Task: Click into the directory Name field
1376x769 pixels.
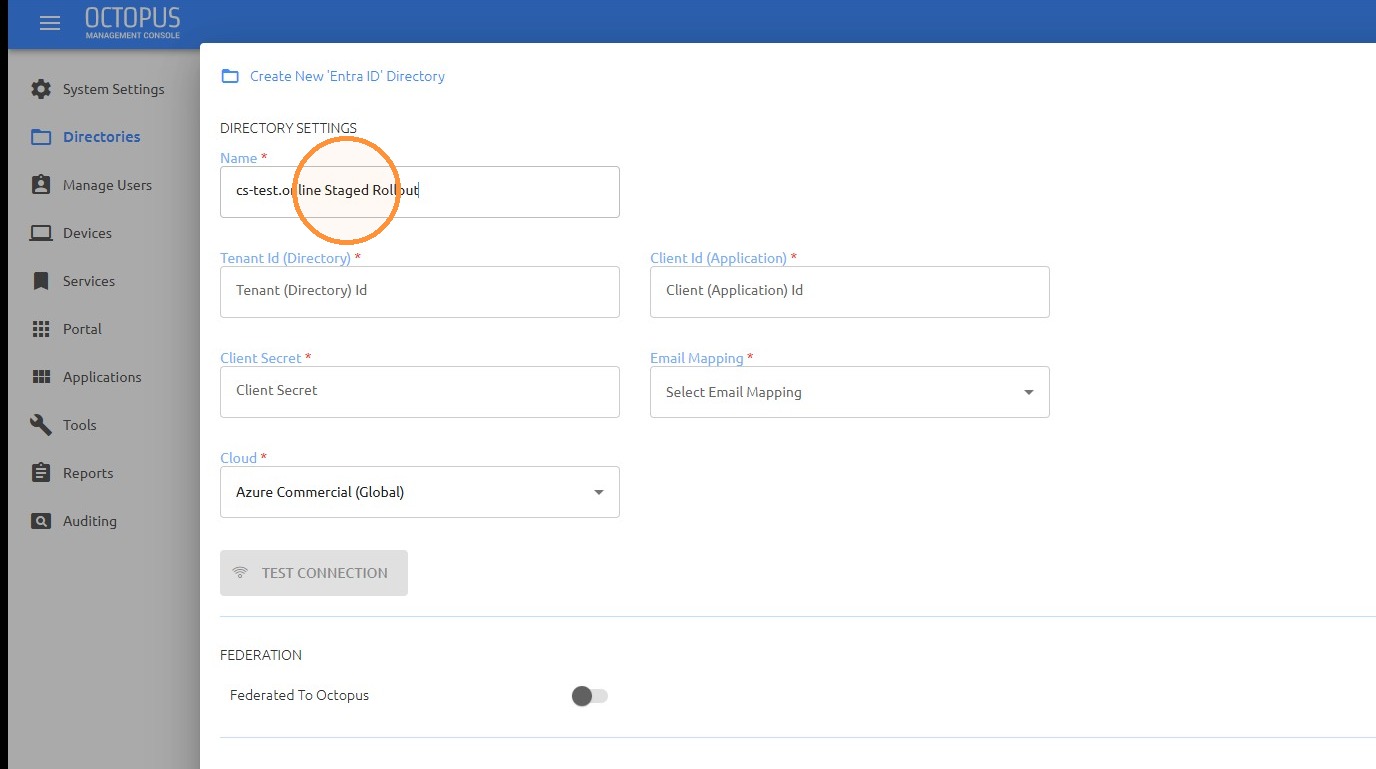Action: click(420, 192)
